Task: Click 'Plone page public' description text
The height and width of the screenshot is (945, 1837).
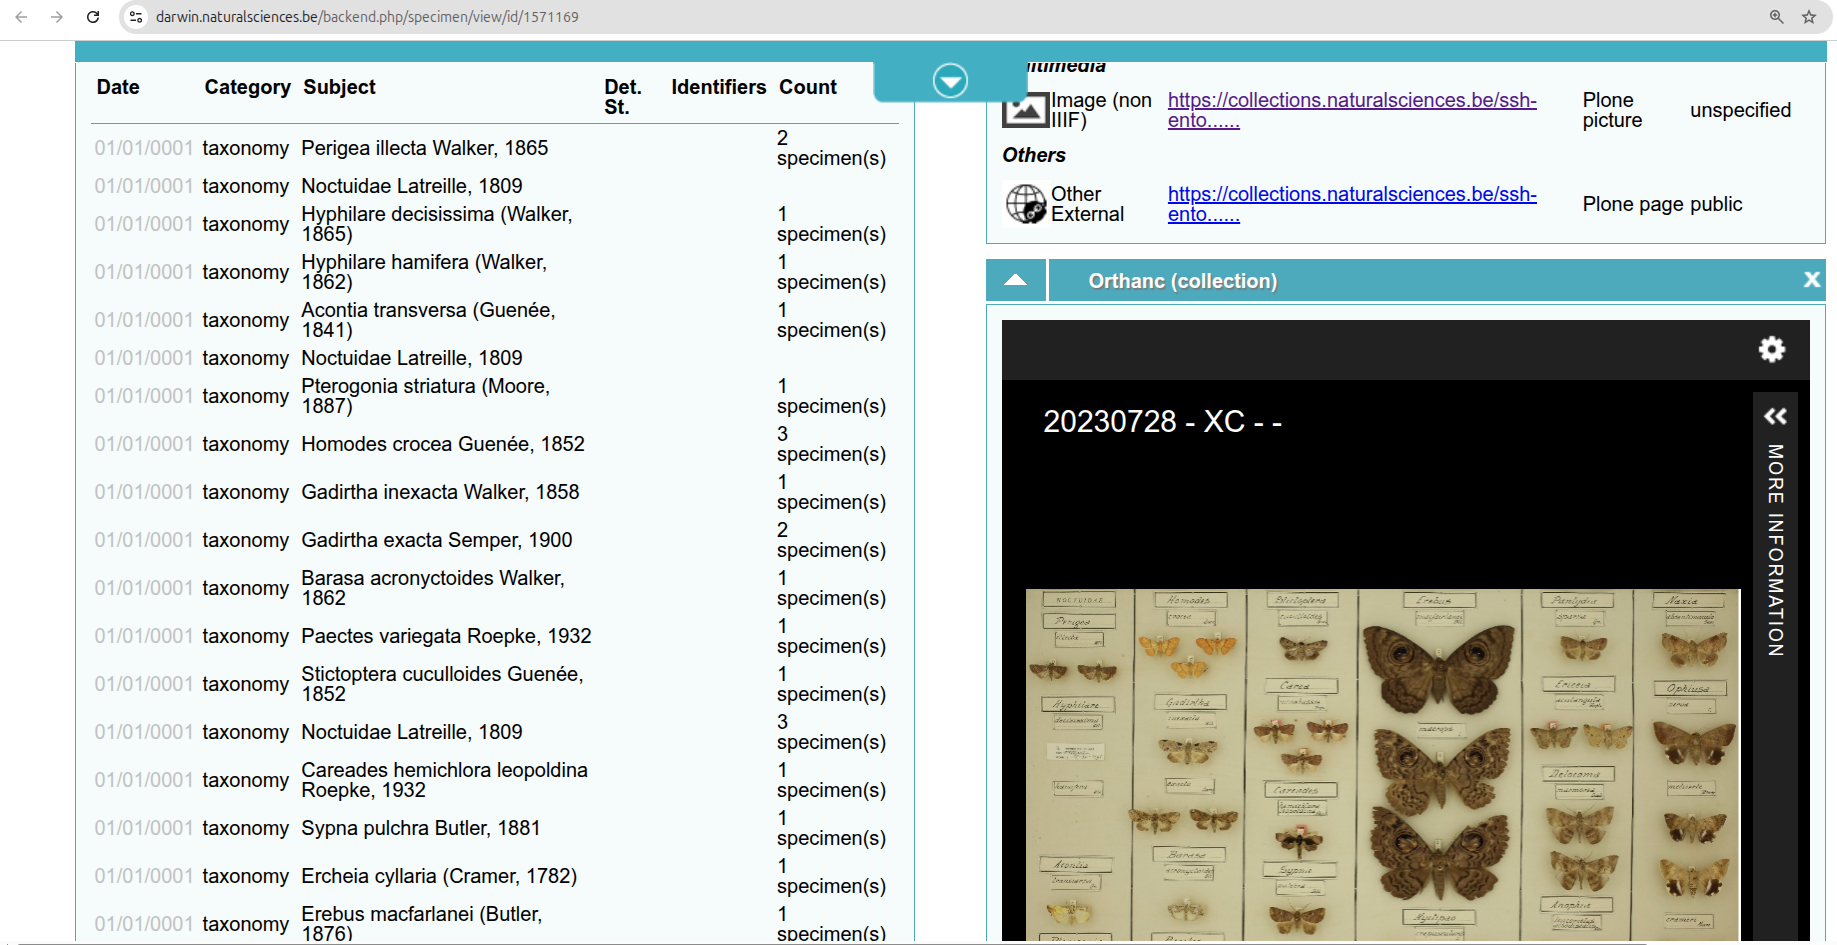Action: point(1662,204)
